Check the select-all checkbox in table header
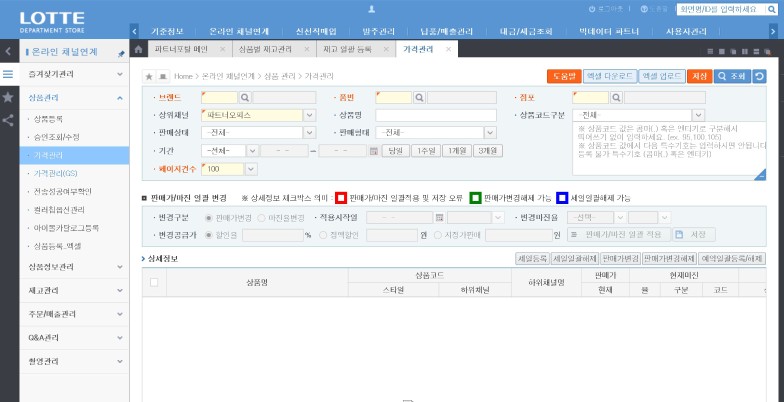Viewport: 784px width, 402px height. (x=153, y=283)
